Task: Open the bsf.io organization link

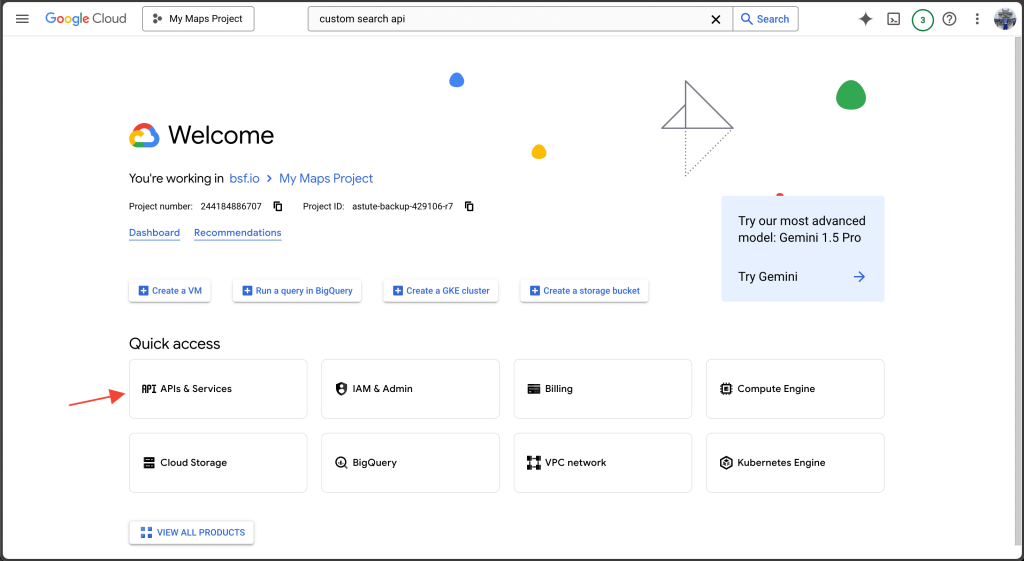Action: coord(244,179)
